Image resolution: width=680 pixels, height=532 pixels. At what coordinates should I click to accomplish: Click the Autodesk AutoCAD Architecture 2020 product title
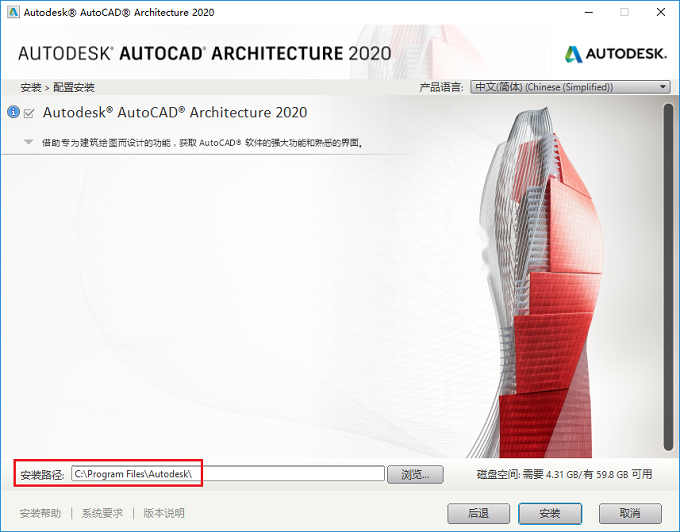tap(175, 113)
